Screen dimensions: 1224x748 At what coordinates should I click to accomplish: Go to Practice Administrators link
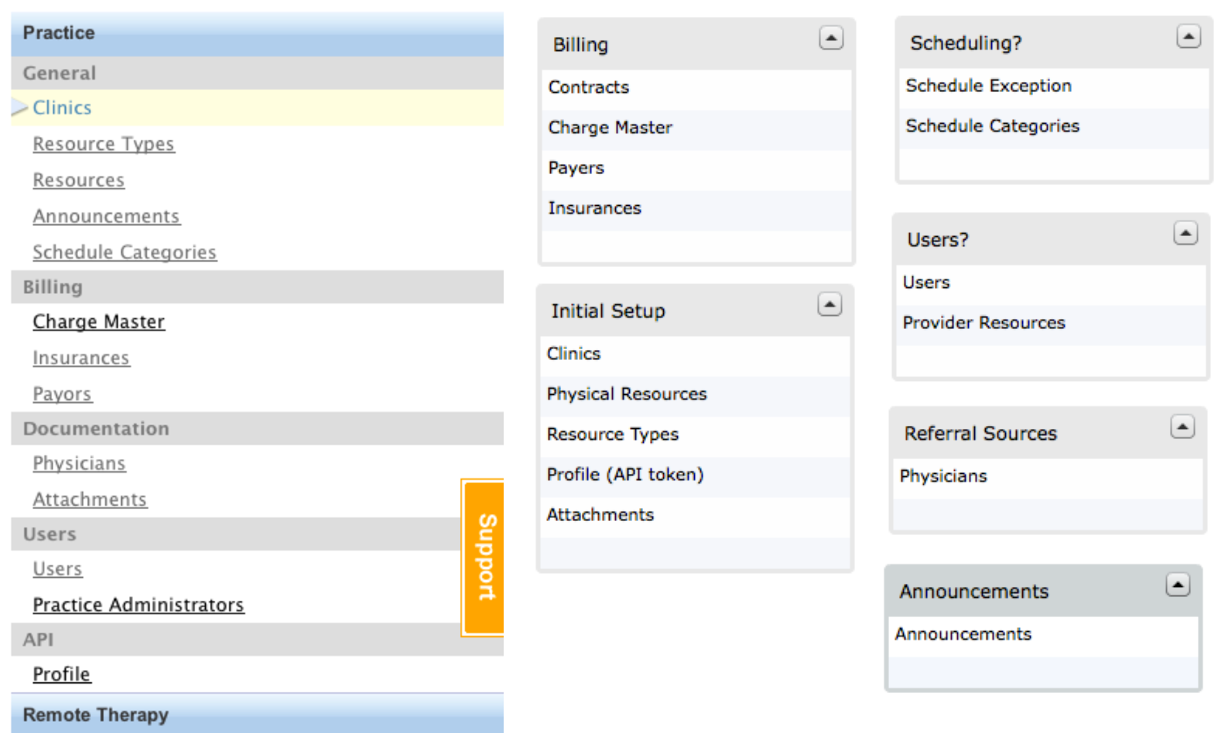click(x=138, y=605)
